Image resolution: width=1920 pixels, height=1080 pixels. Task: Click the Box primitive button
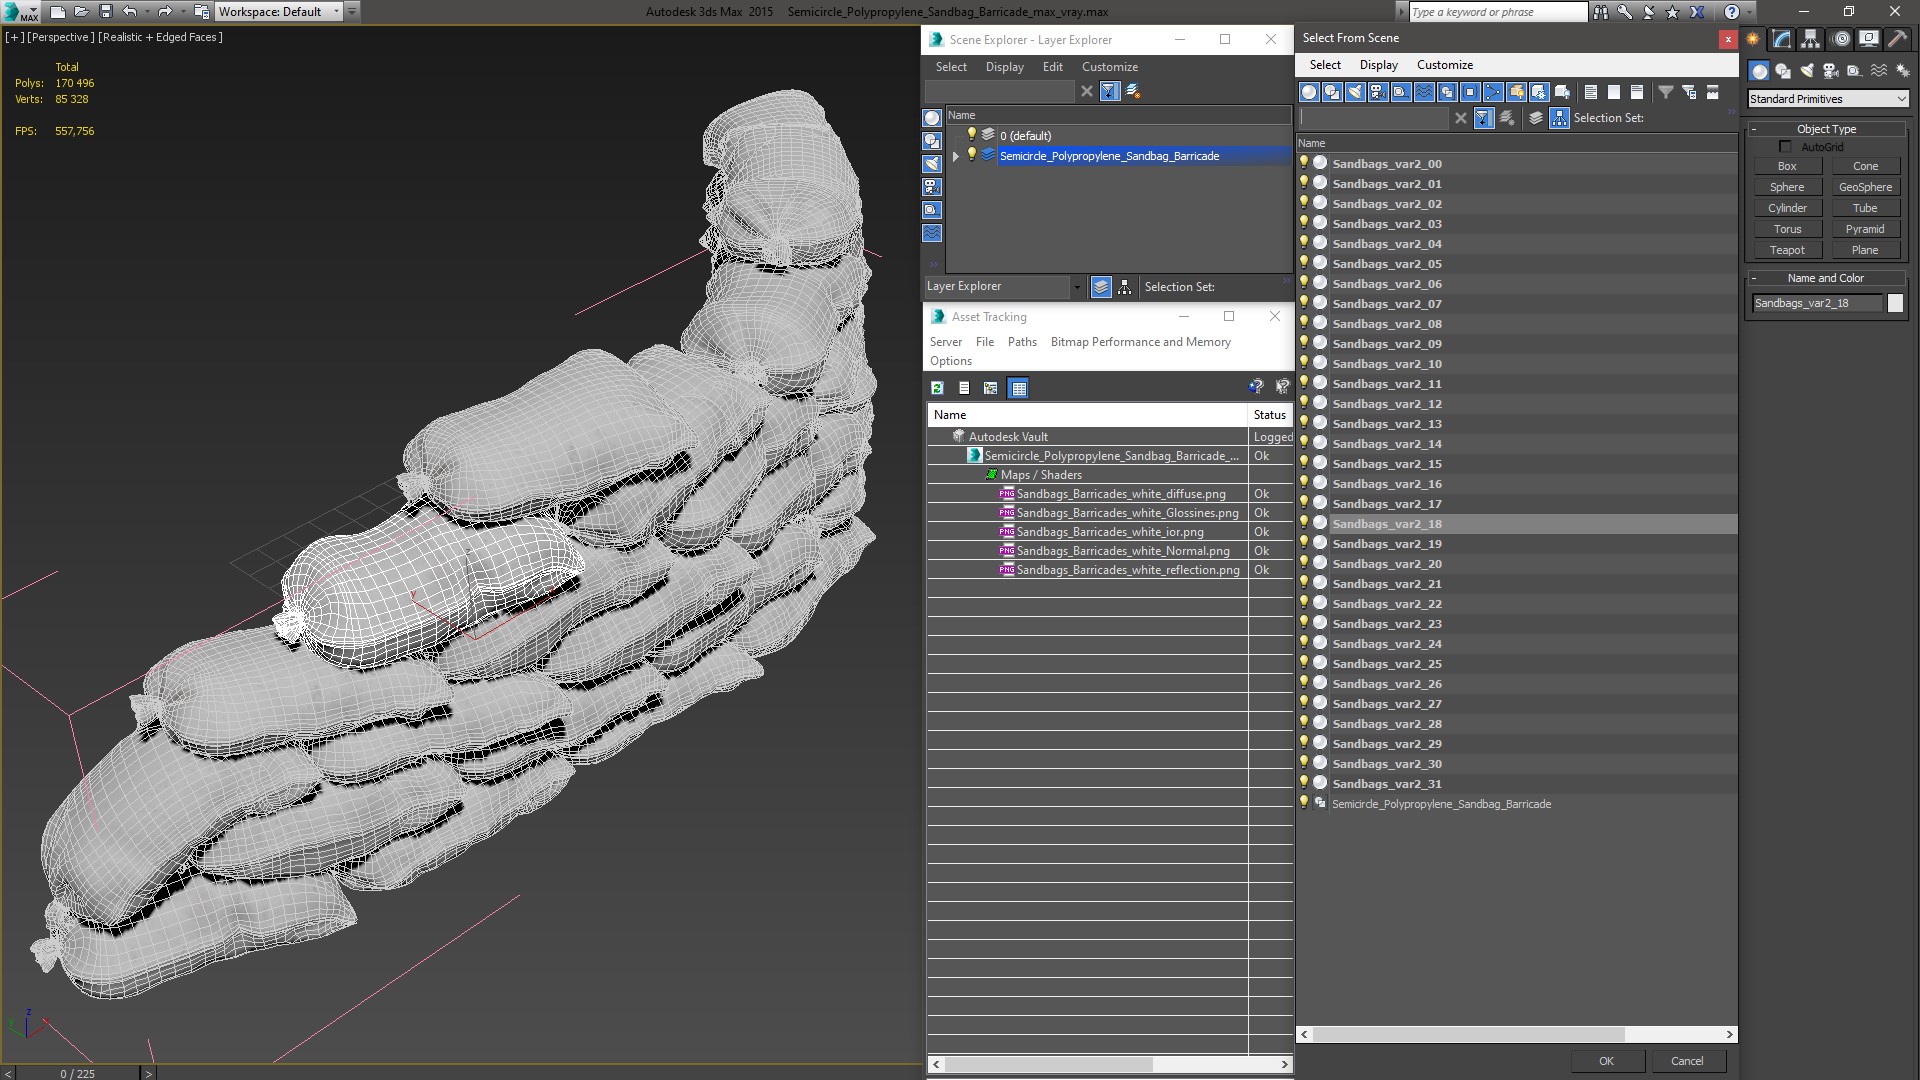(x=1787, y=166)
